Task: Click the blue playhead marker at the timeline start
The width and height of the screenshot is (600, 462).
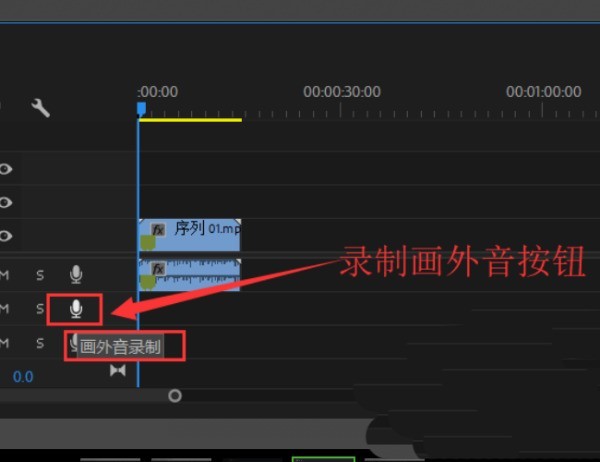Action: click(141, 108)
